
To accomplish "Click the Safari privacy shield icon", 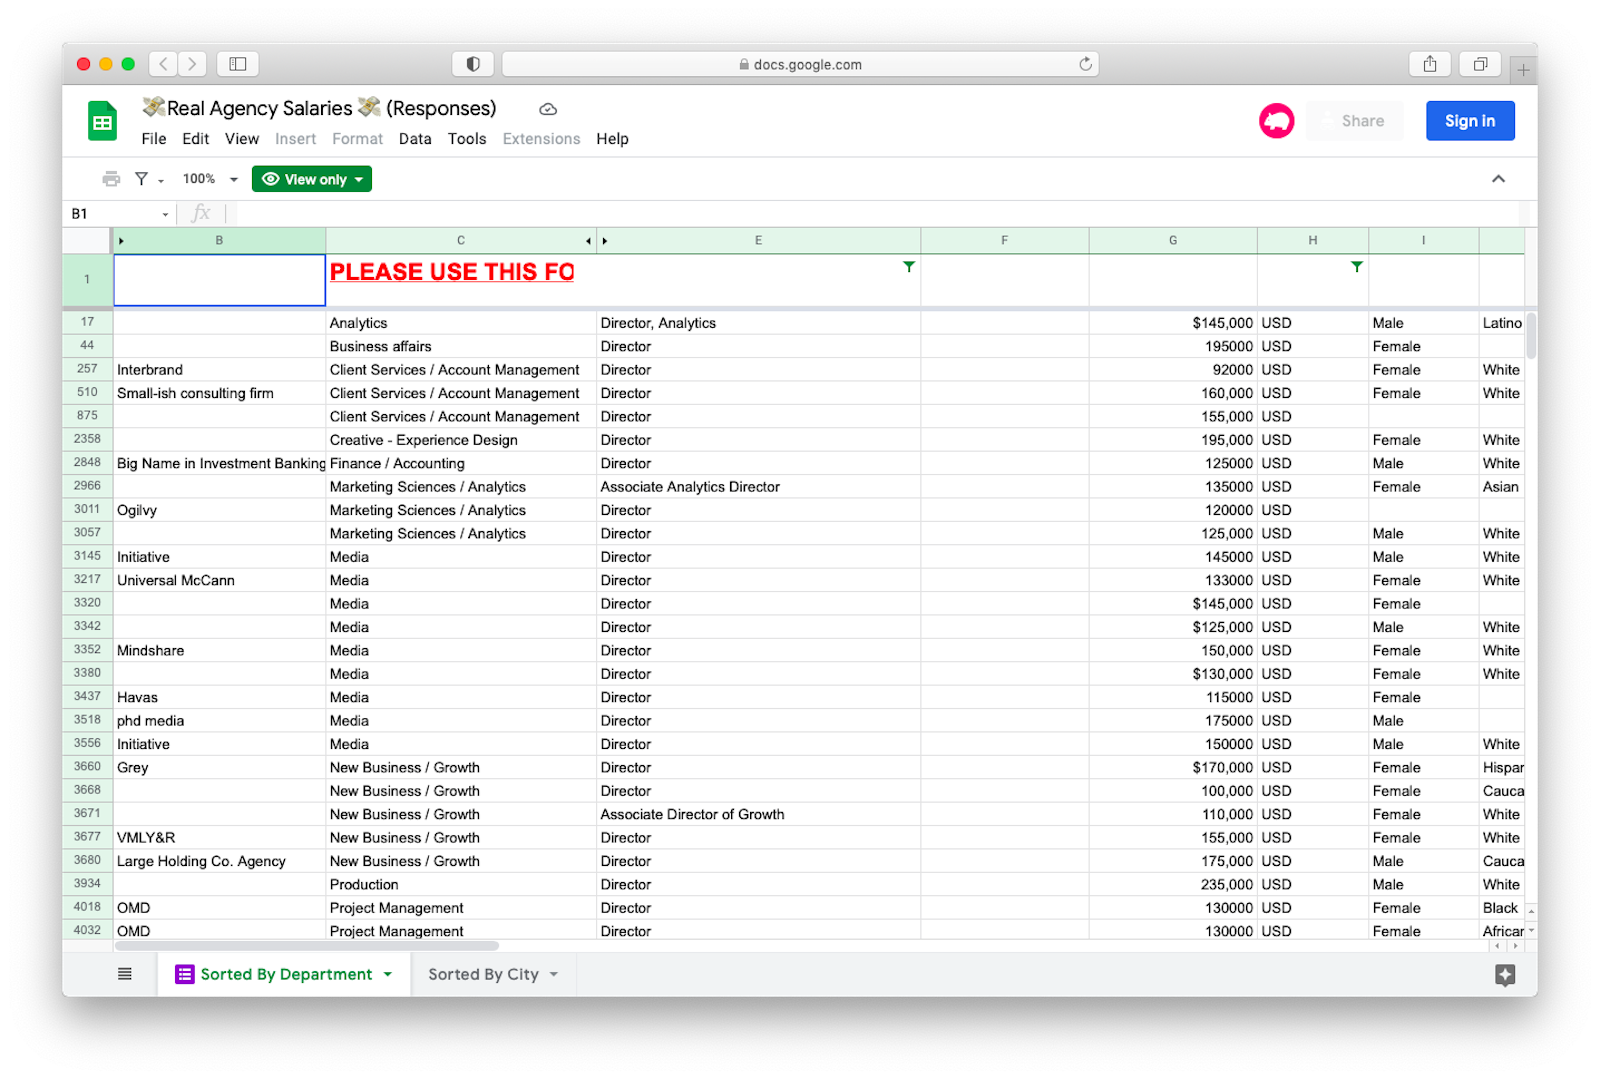I will point(473,64).
